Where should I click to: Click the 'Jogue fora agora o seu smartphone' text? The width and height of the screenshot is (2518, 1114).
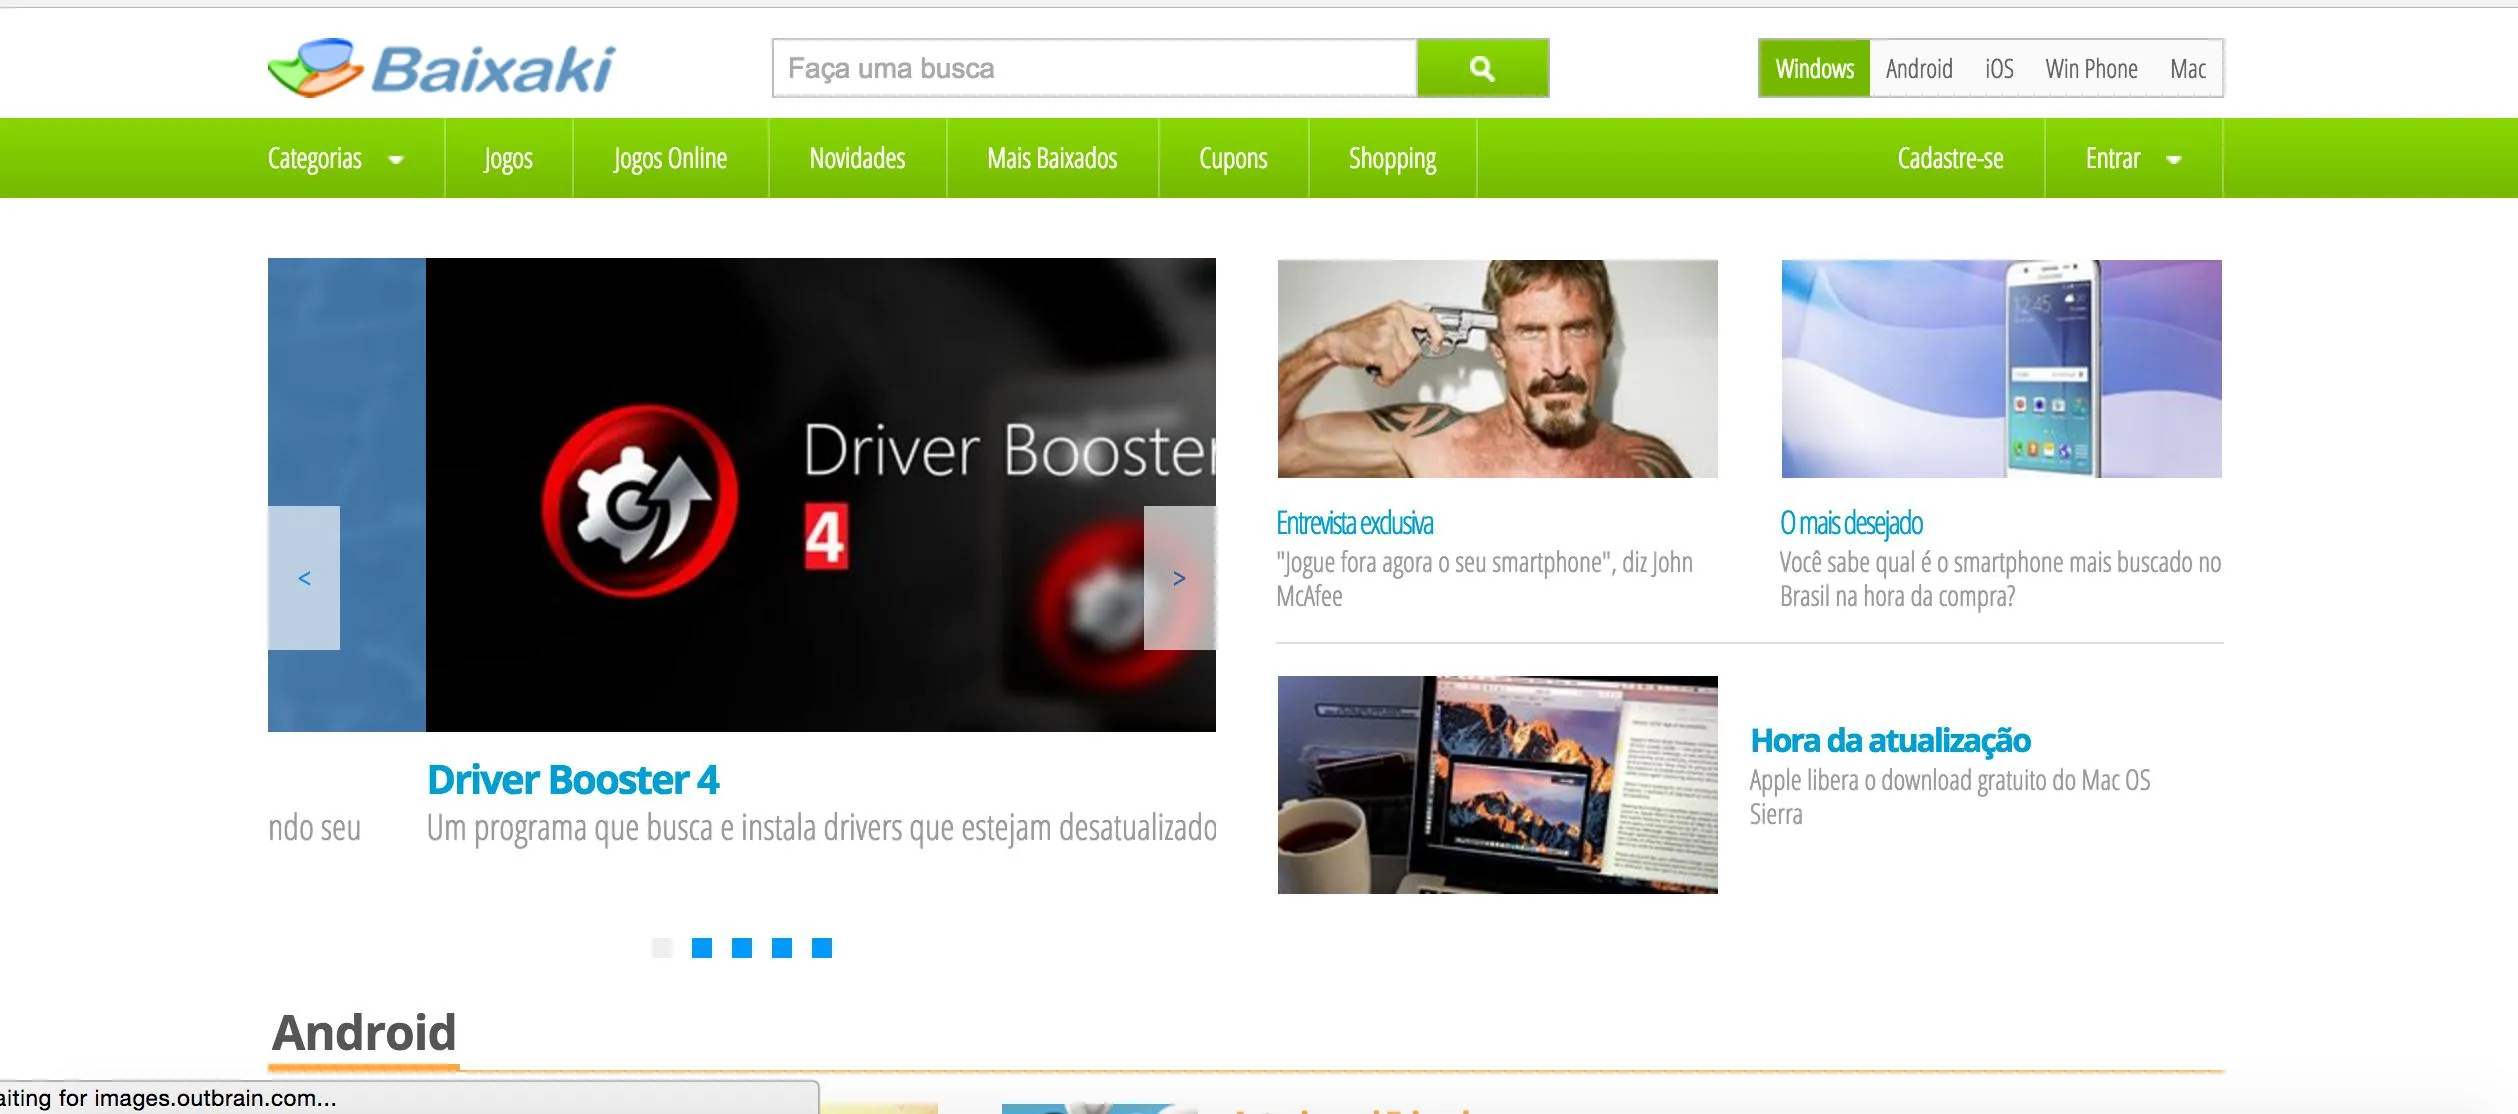click(x=1484, y=579)
